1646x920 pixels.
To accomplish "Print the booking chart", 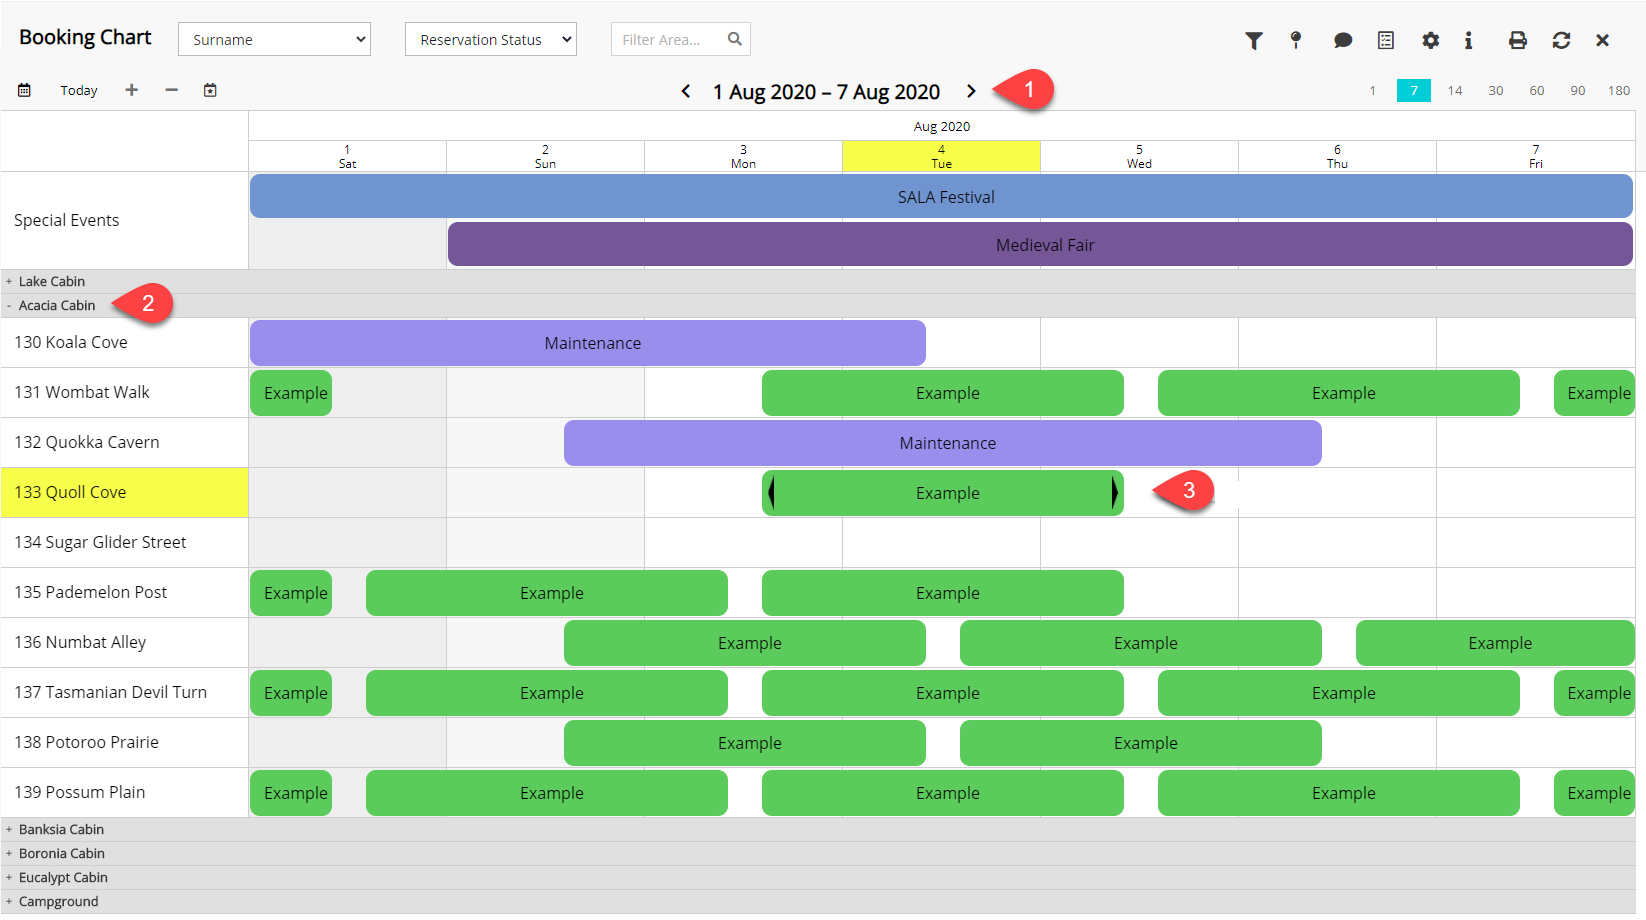I will tap(1517, 40).
